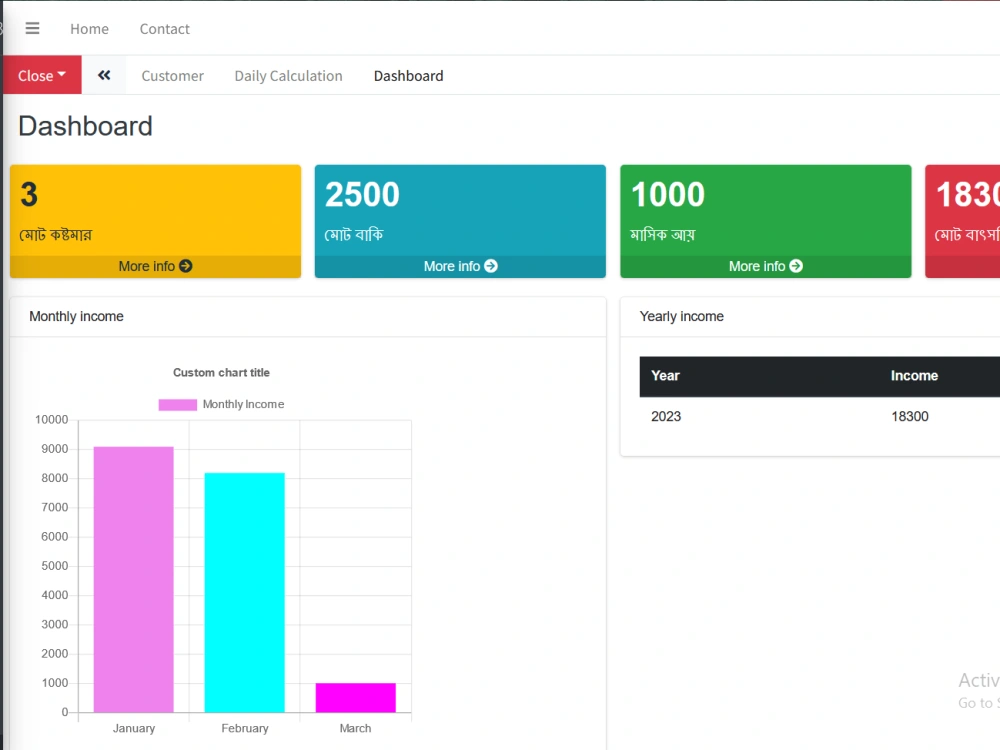Select the 18300 income cell
Screen dimensions: 1000x750
tap(909, 416)
